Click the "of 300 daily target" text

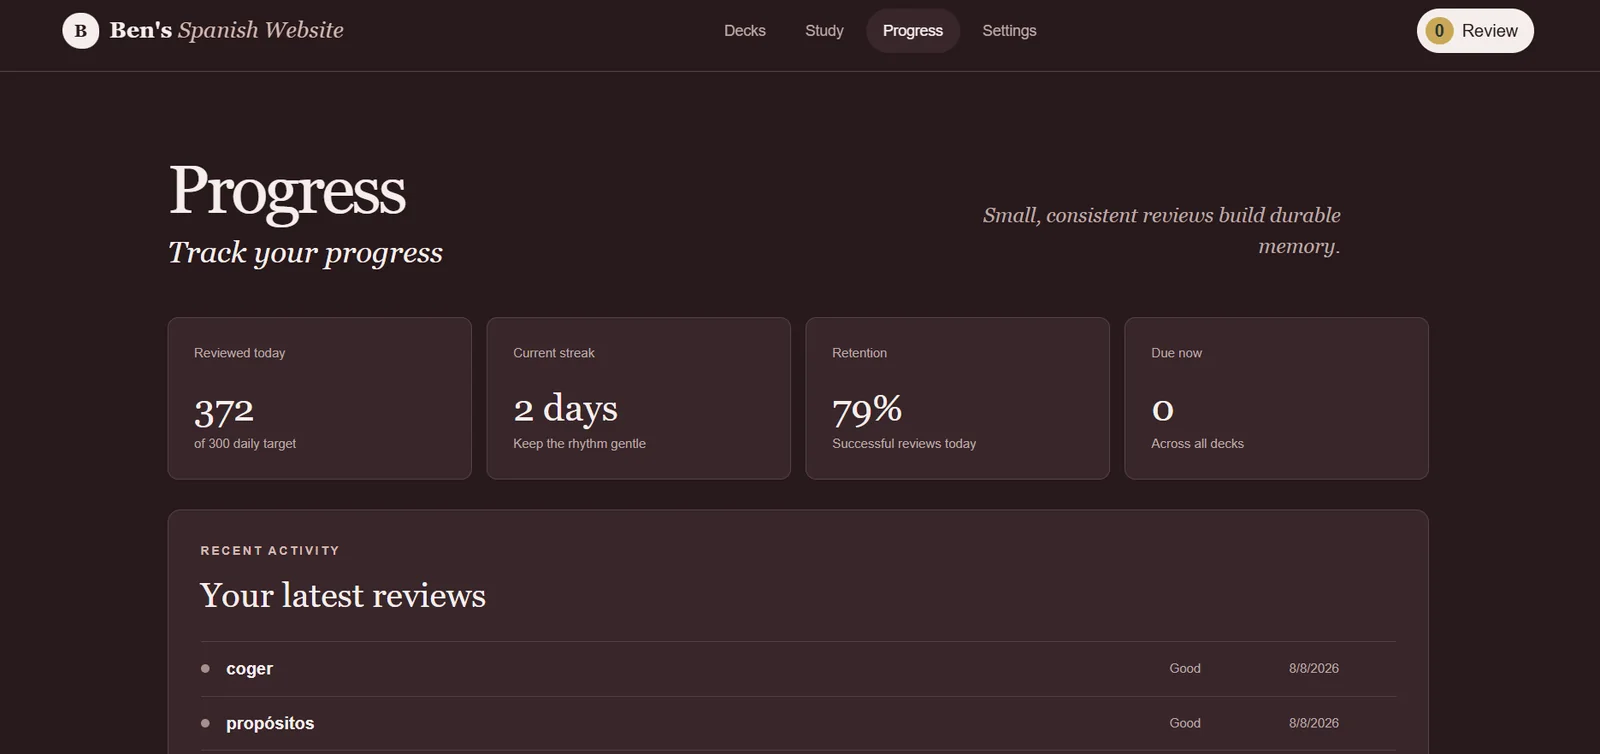[x=245, y=443]
